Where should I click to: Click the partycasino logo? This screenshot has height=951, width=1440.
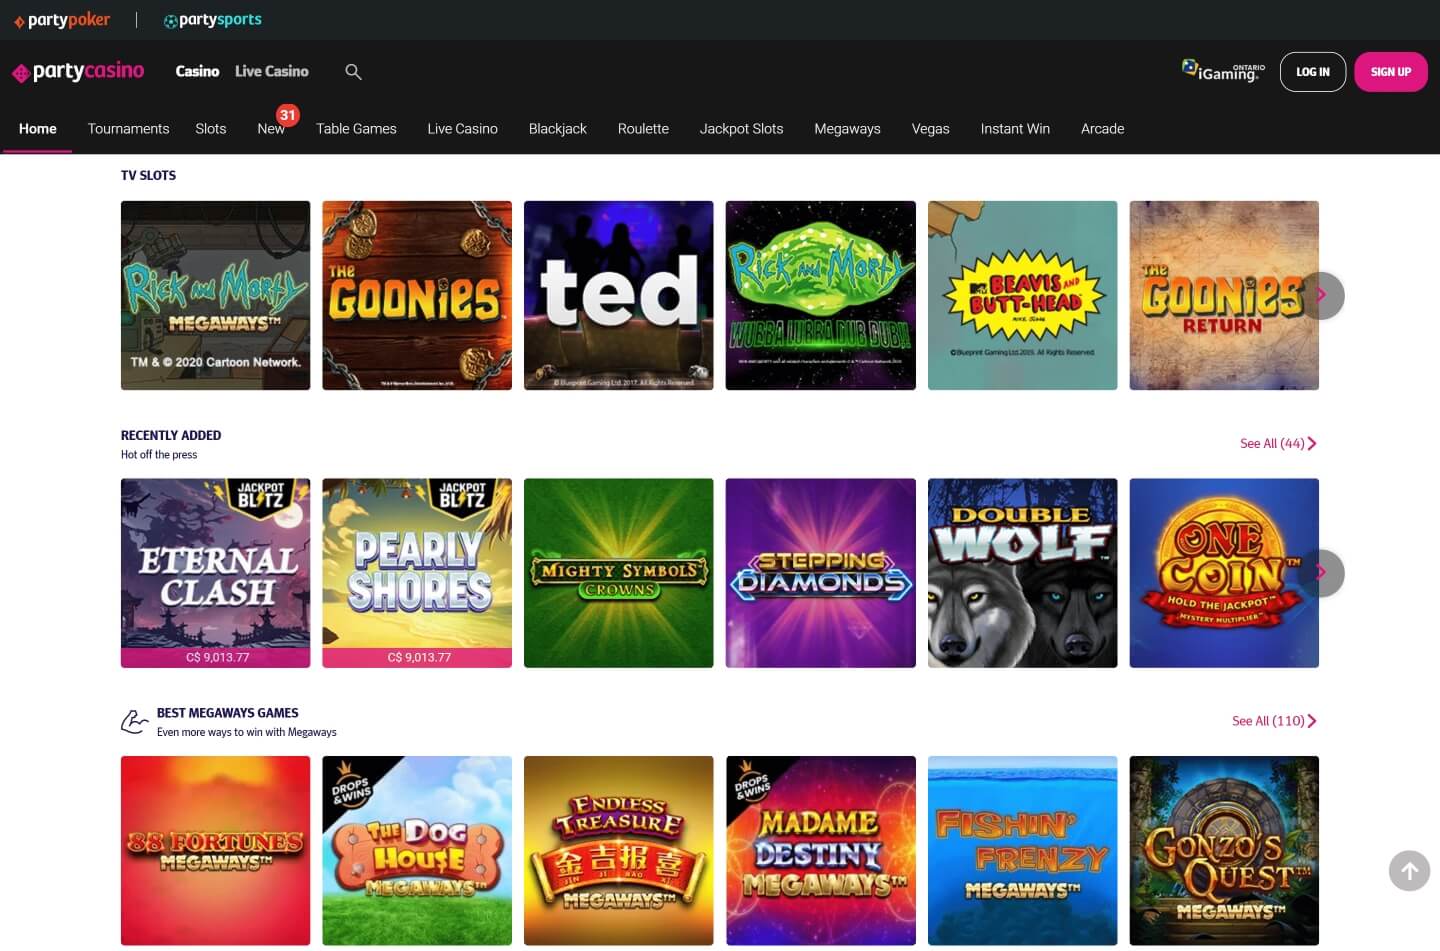click(x=78, y=71)
